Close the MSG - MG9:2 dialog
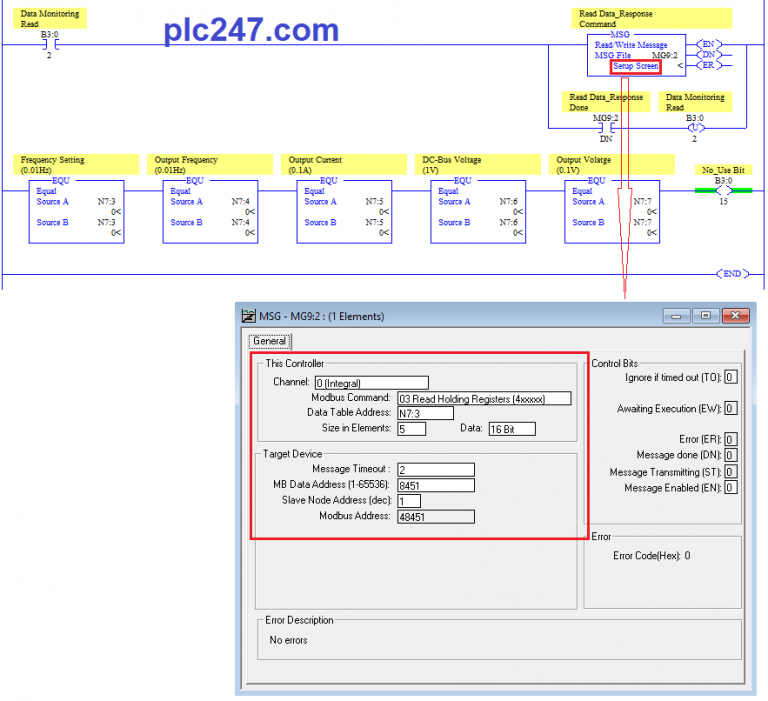Image resolution: width=768 pixels, height=701 pixels. [x=735, y=315]
